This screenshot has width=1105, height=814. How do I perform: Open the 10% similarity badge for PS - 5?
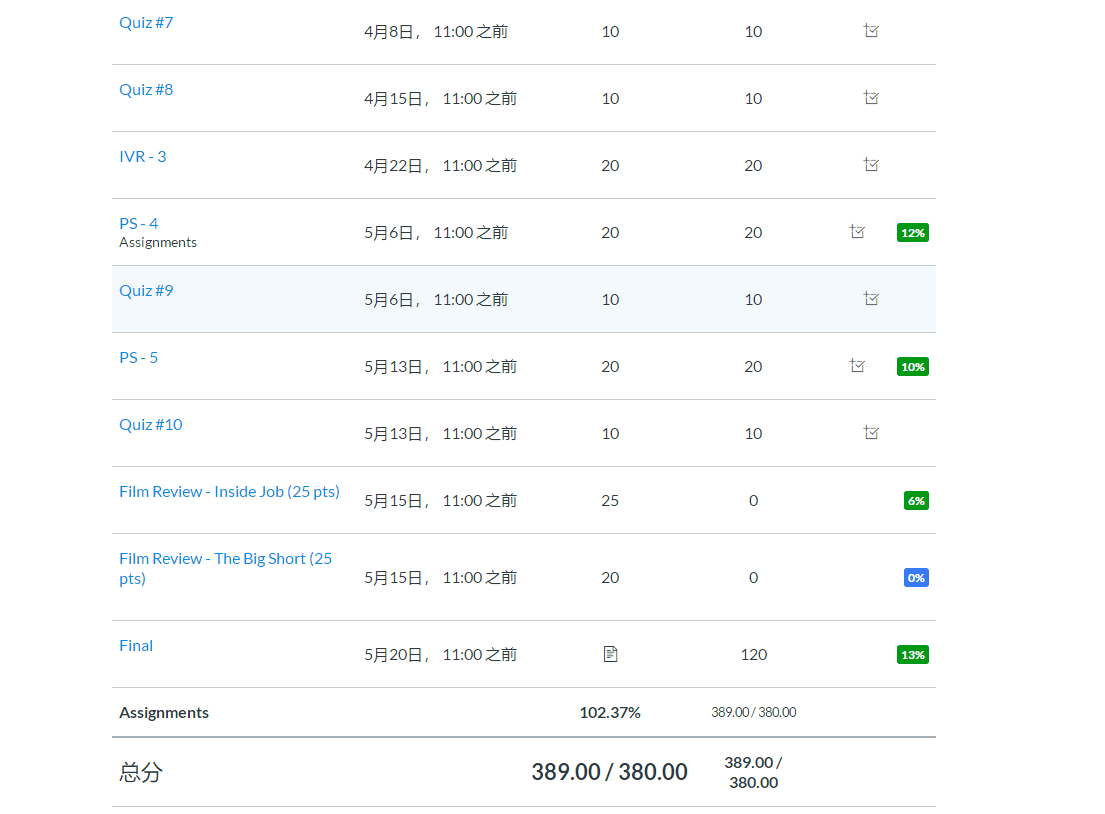913,367
